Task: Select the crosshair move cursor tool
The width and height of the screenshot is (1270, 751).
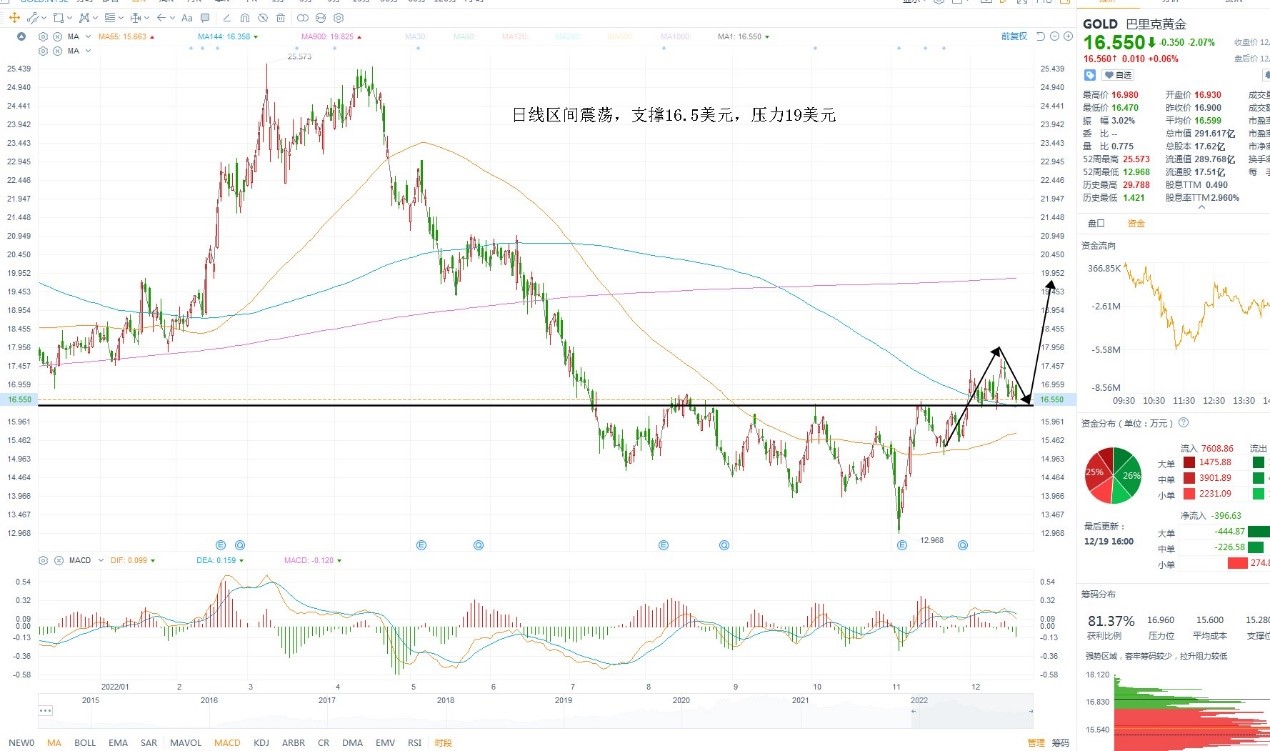Action: click(14, 17)
